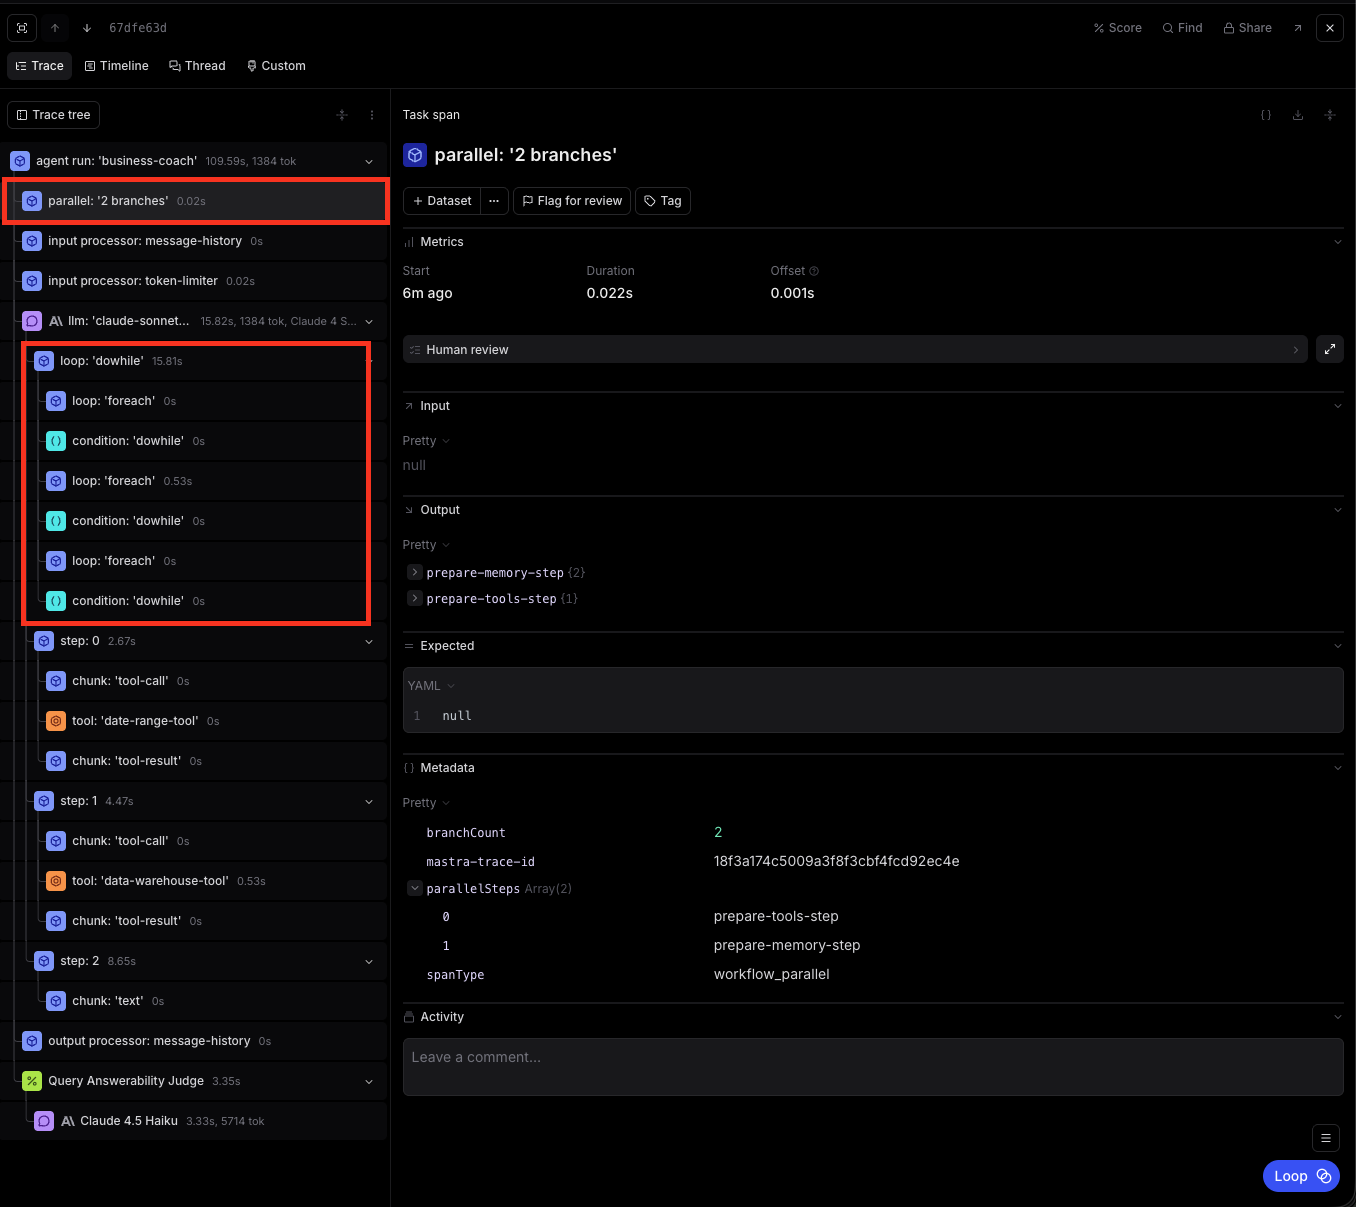View span as raw JSON with braces icon
This screenshot has width=1356, height=1207.
tap(1266, 115)
